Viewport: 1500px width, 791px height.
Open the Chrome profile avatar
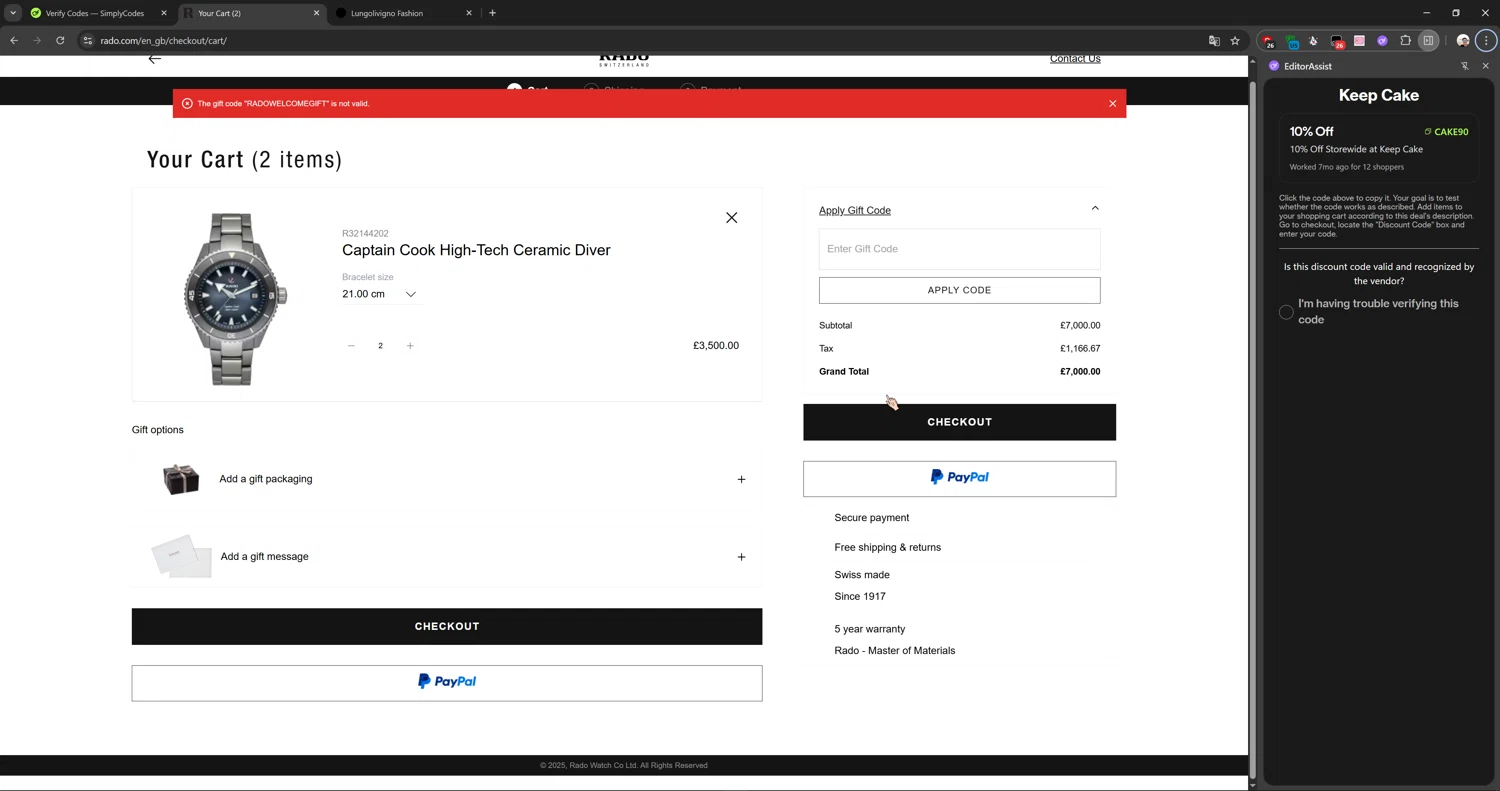[1463, 41]
